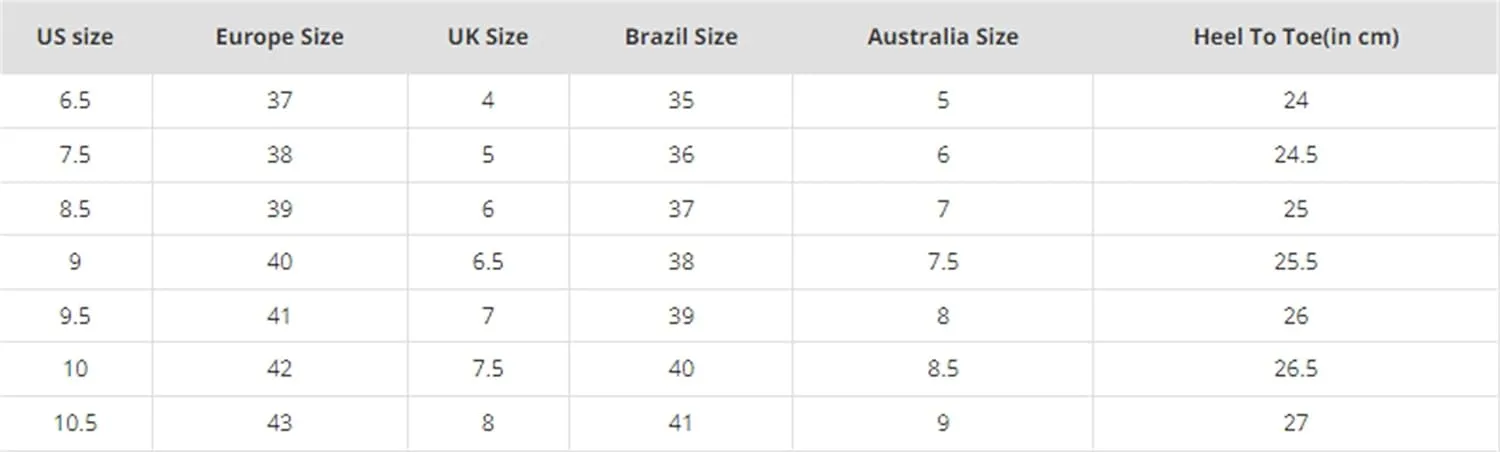Click US size 10.5 cell
The image size is (1500, 452).
[75, 423]
